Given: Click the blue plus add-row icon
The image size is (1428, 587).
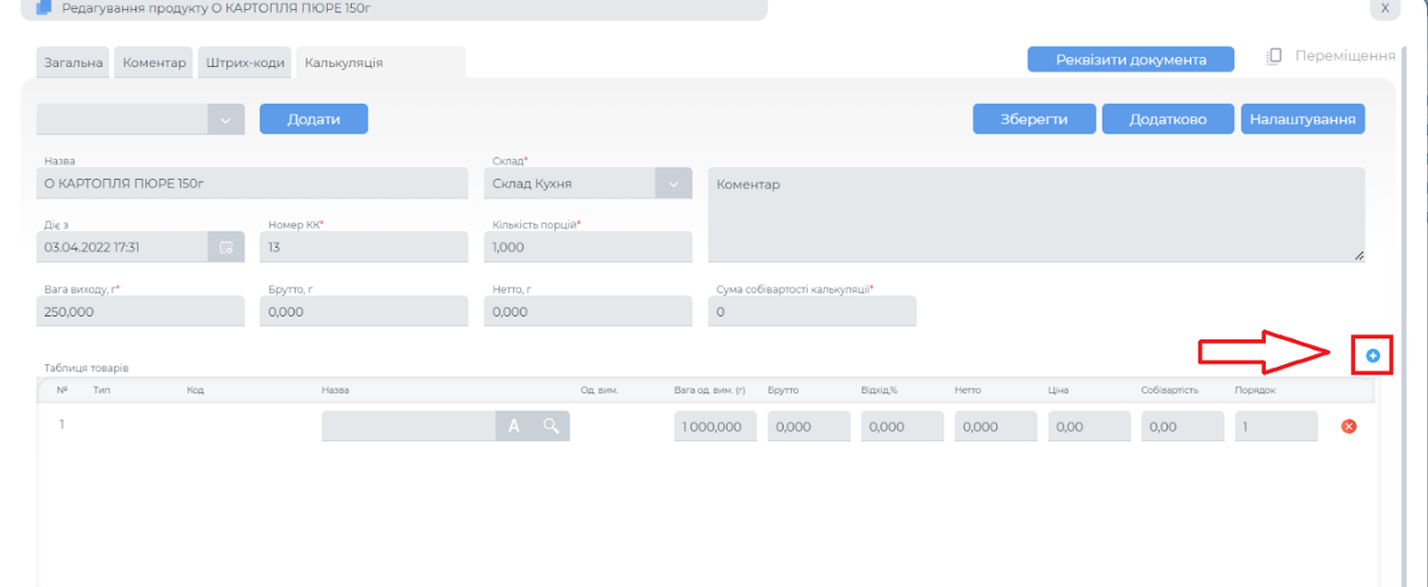Looking at the screenshot, I should click(1372, 356).
